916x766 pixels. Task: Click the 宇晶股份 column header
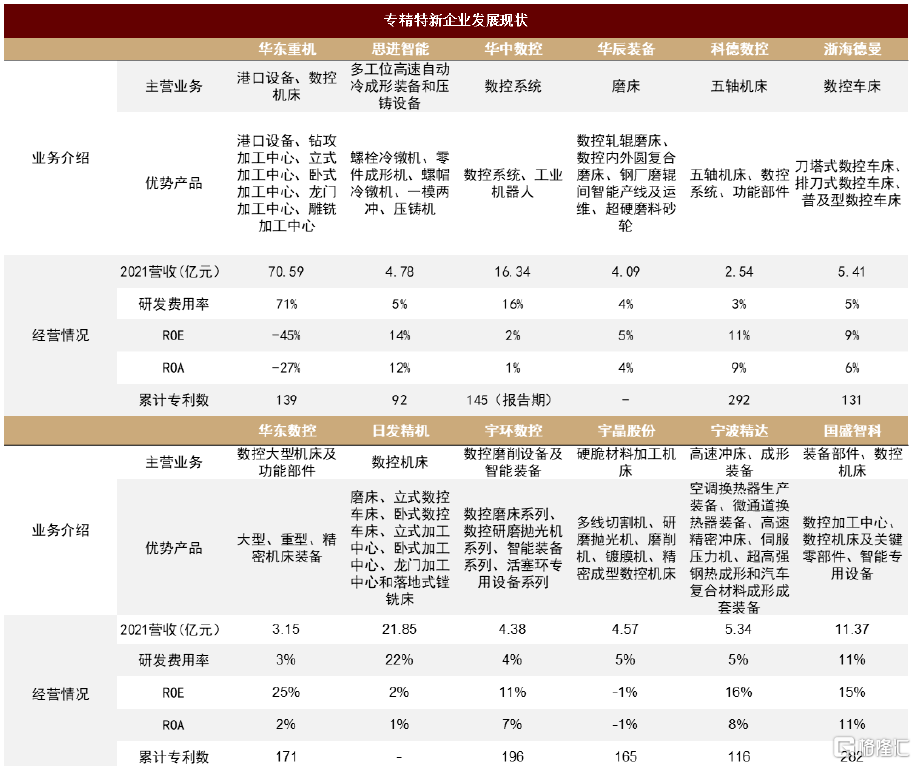(626, 431)
